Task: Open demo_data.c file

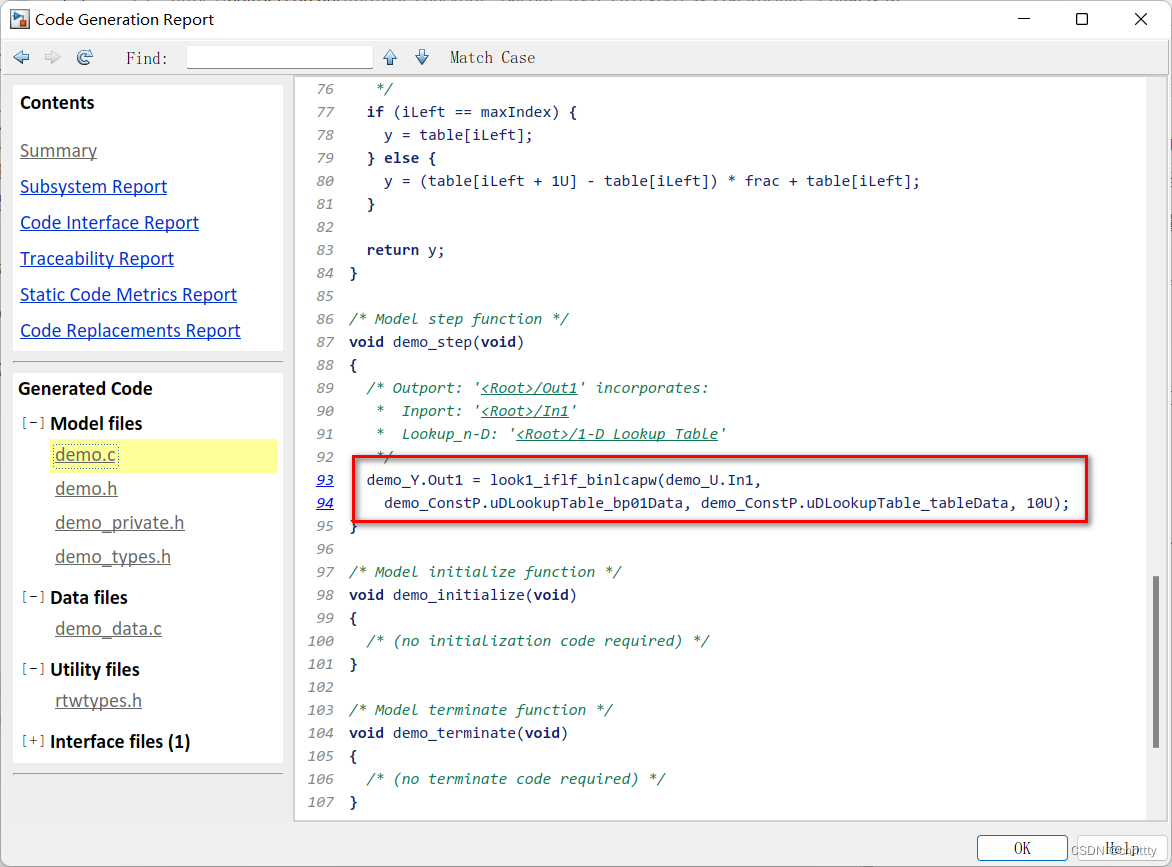Action: tap(108, 629)
